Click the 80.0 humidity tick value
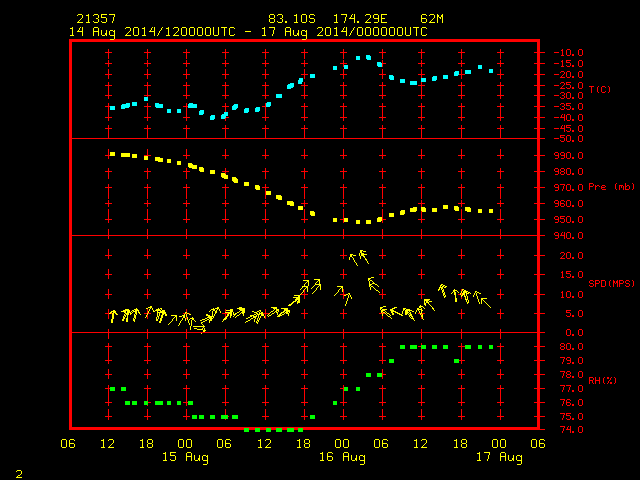Viewport: 640px width, 480px height. point(571,347)
